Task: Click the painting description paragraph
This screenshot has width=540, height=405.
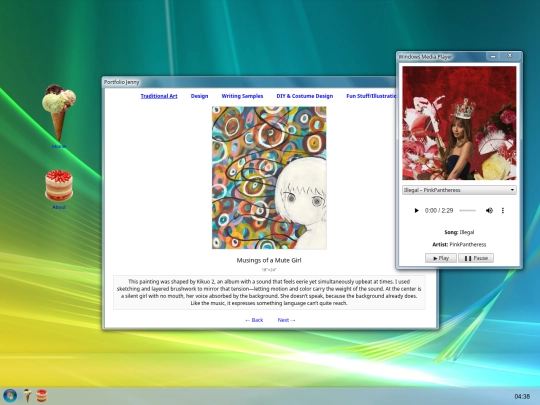Action: point(269,292)
